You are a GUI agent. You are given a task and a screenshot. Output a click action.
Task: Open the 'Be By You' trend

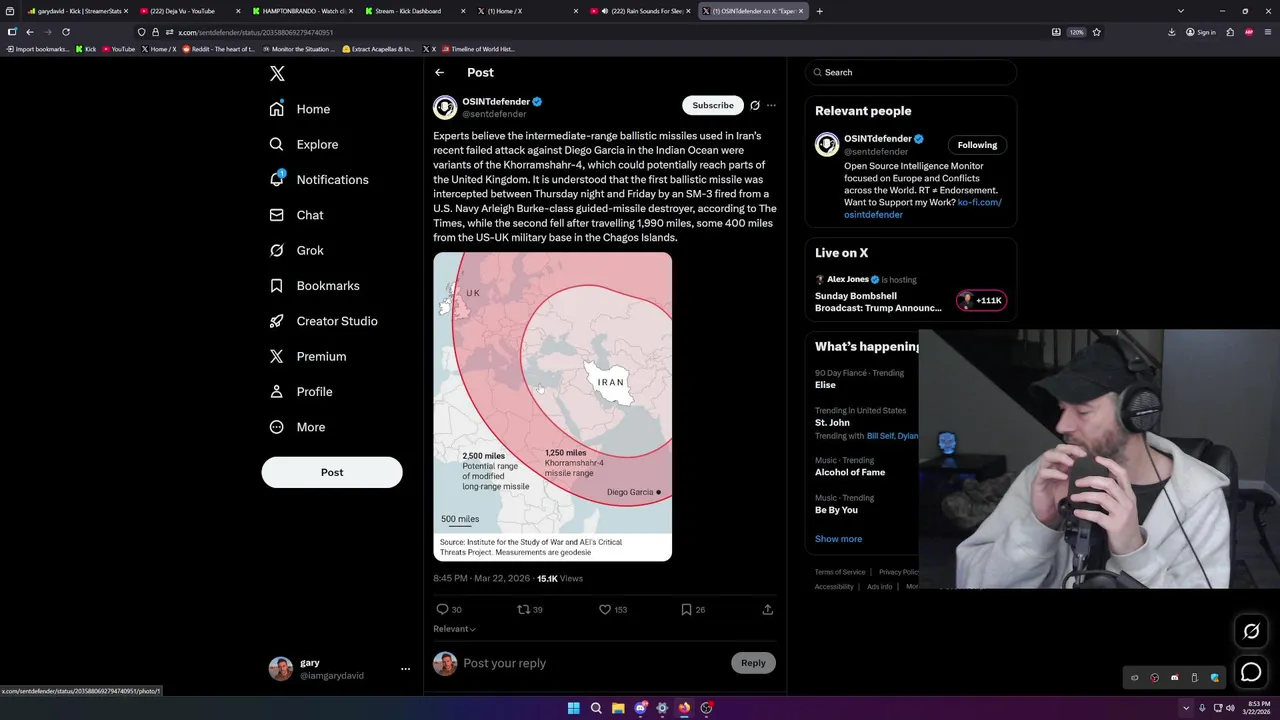tap(836, 510)
